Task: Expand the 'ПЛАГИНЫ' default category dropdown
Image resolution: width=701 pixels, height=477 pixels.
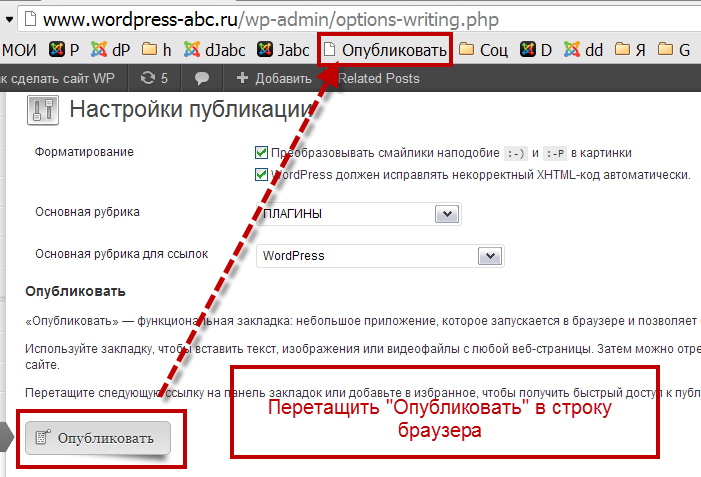Action: [x=446, y=214]
